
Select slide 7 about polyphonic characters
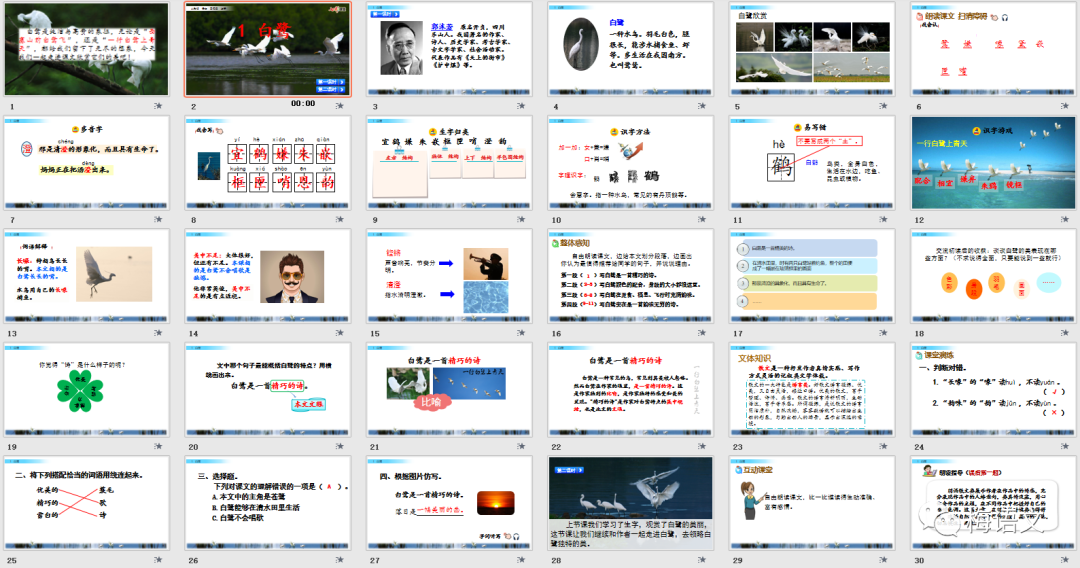pyautogui.click(x=87, y=162)
